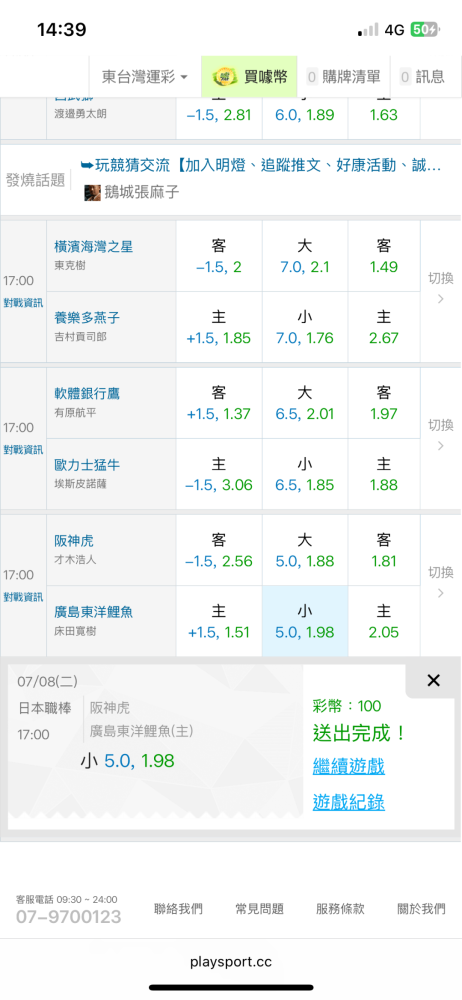
Task: Click the 繼續遊戲 link
Action: pos(348,766)
